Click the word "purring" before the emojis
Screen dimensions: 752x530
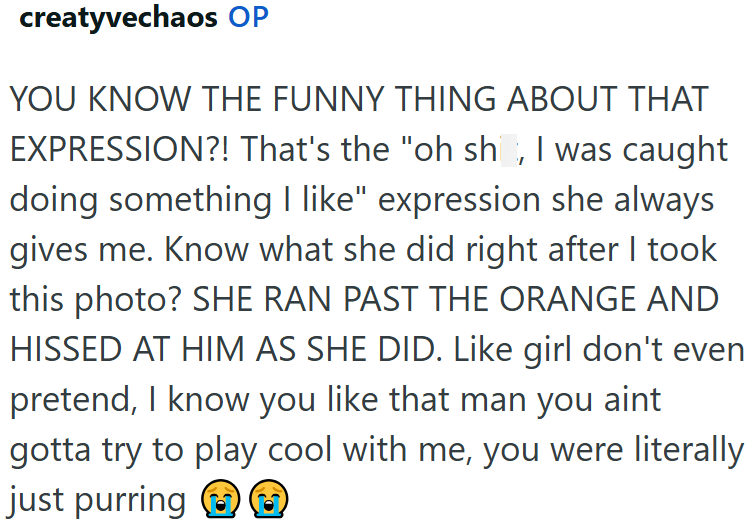pyautogui.click(x=130, y=501)
